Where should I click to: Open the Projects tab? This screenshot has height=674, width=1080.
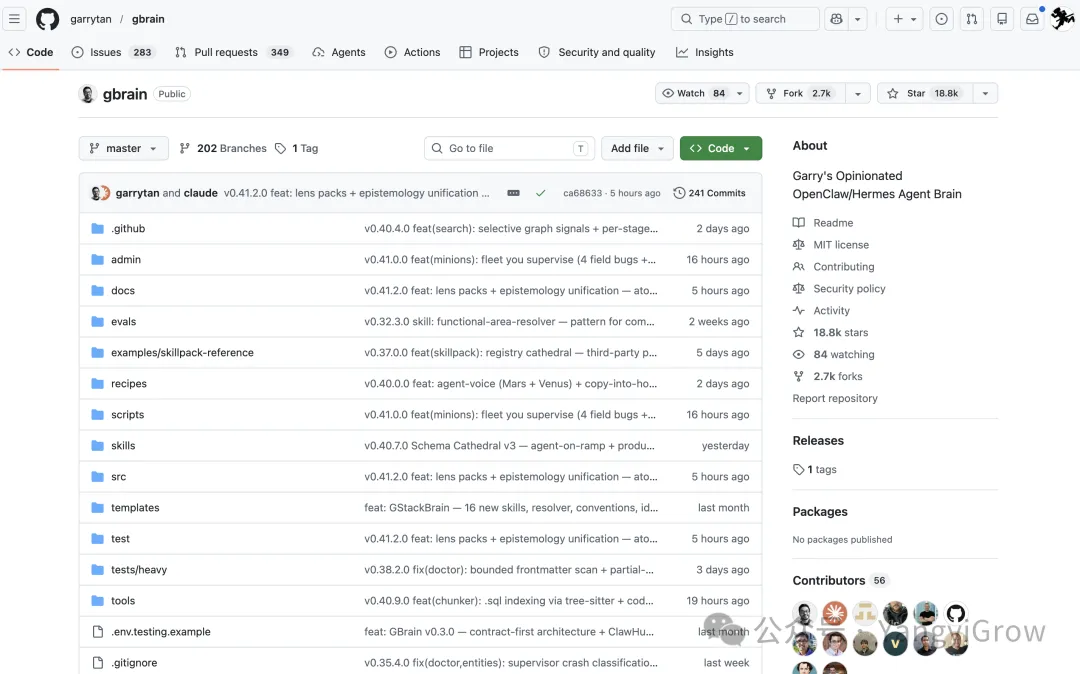489,52
